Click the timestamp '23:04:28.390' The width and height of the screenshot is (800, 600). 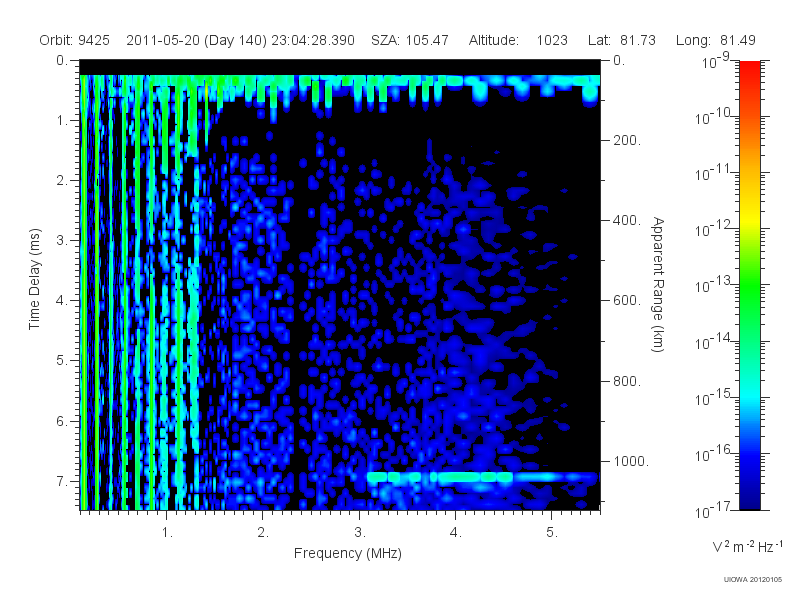(313, 40)
